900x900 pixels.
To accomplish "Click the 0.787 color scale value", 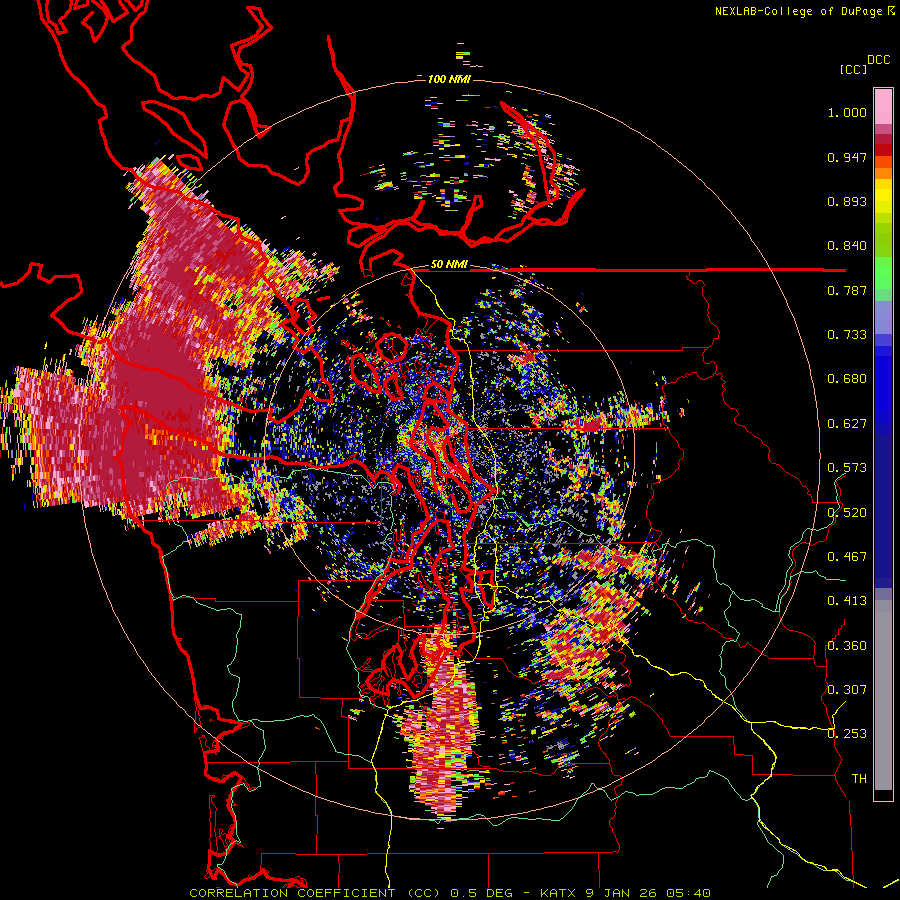I will [x=847, y=290].
